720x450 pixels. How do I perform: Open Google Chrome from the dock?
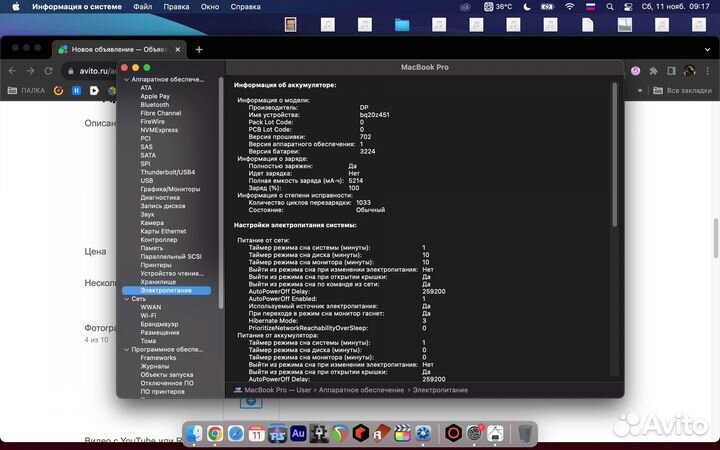[214, 433]
